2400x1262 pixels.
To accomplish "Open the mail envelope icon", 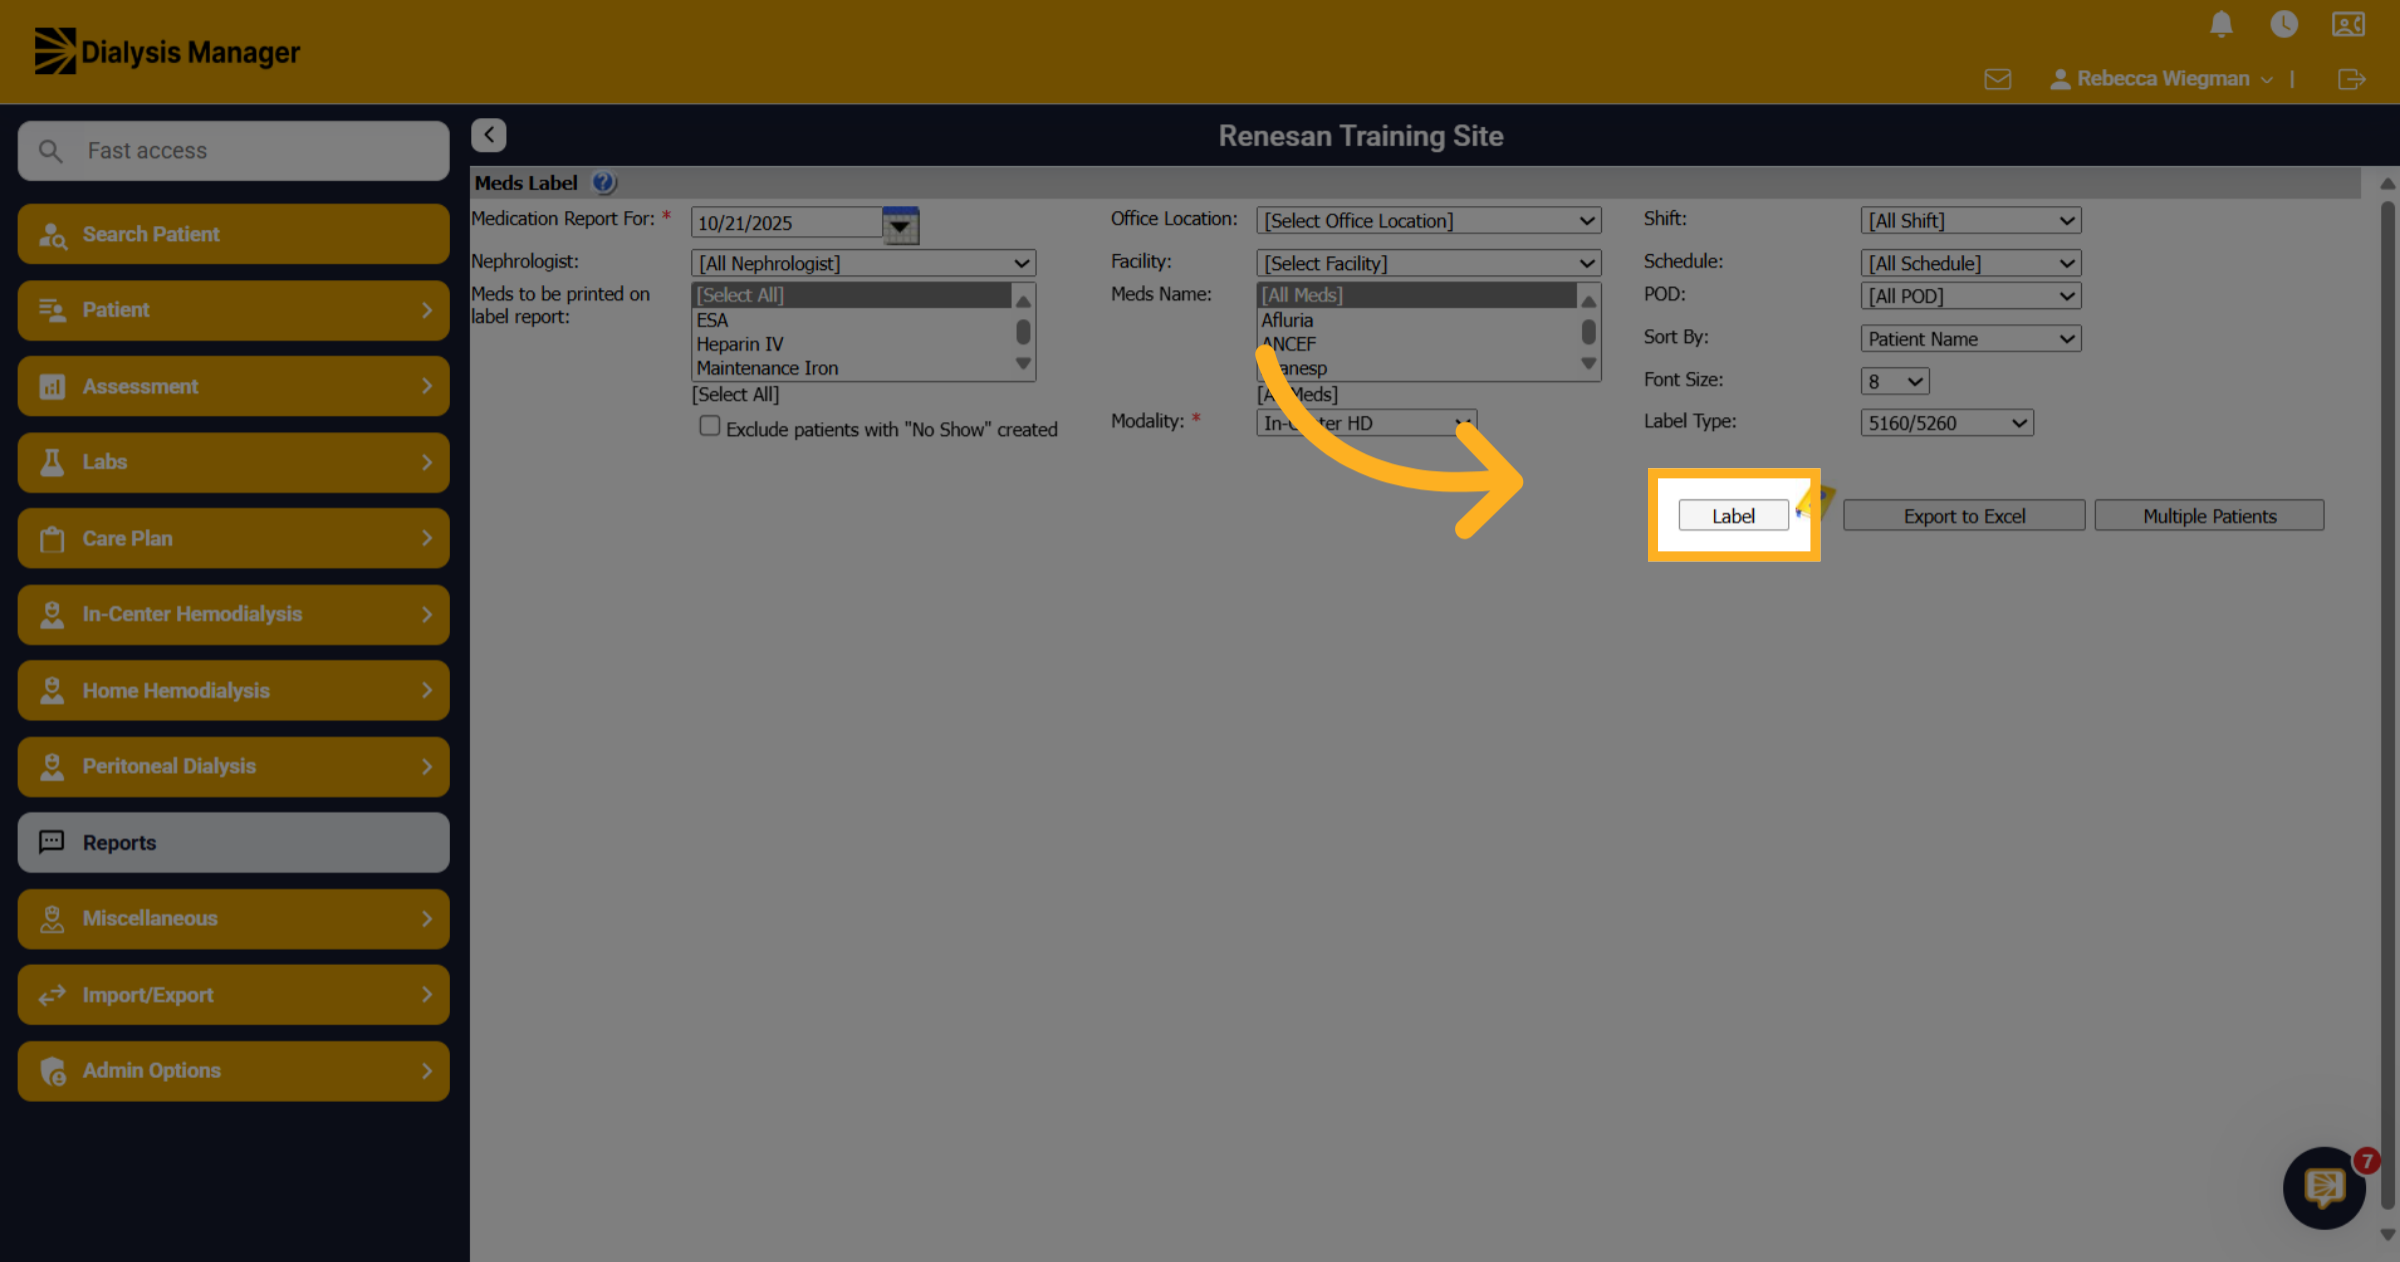I will pyautogui.click(x=1998, y=79).
